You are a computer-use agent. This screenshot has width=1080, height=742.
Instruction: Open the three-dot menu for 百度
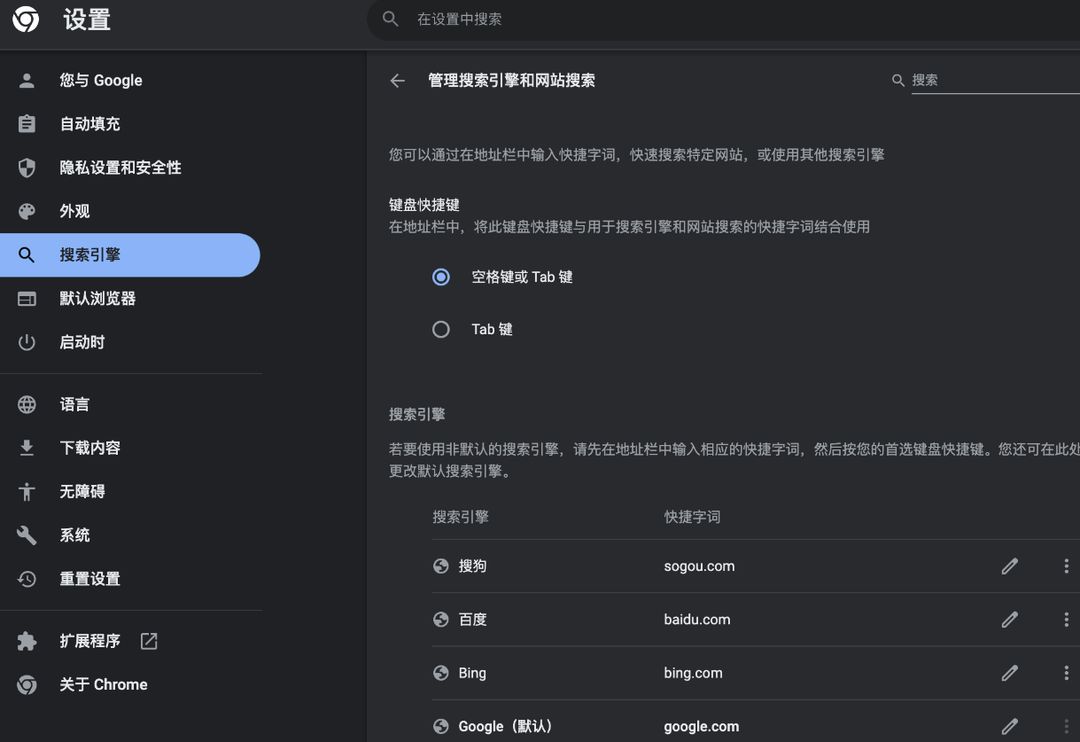coord(1065,619)
